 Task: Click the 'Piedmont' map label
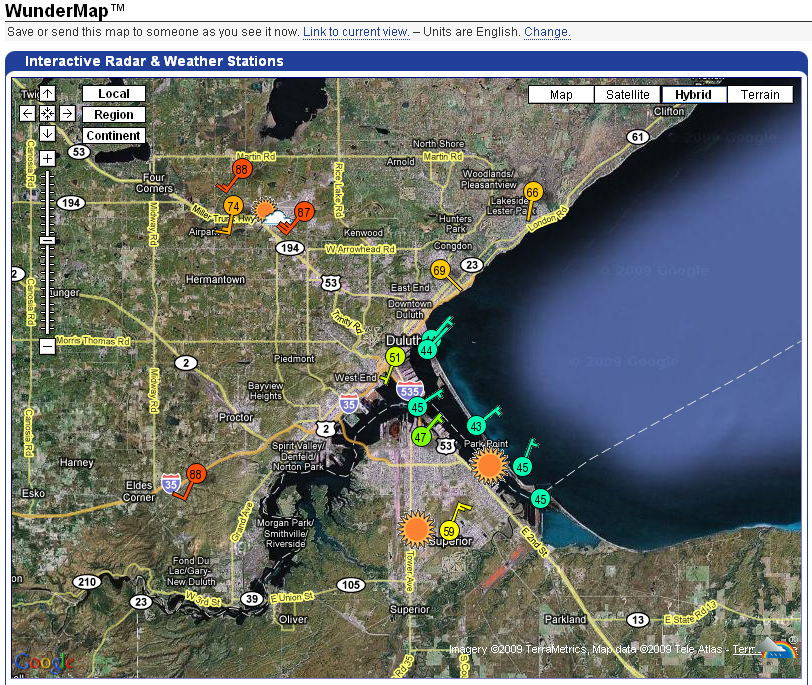coord(294,358)
